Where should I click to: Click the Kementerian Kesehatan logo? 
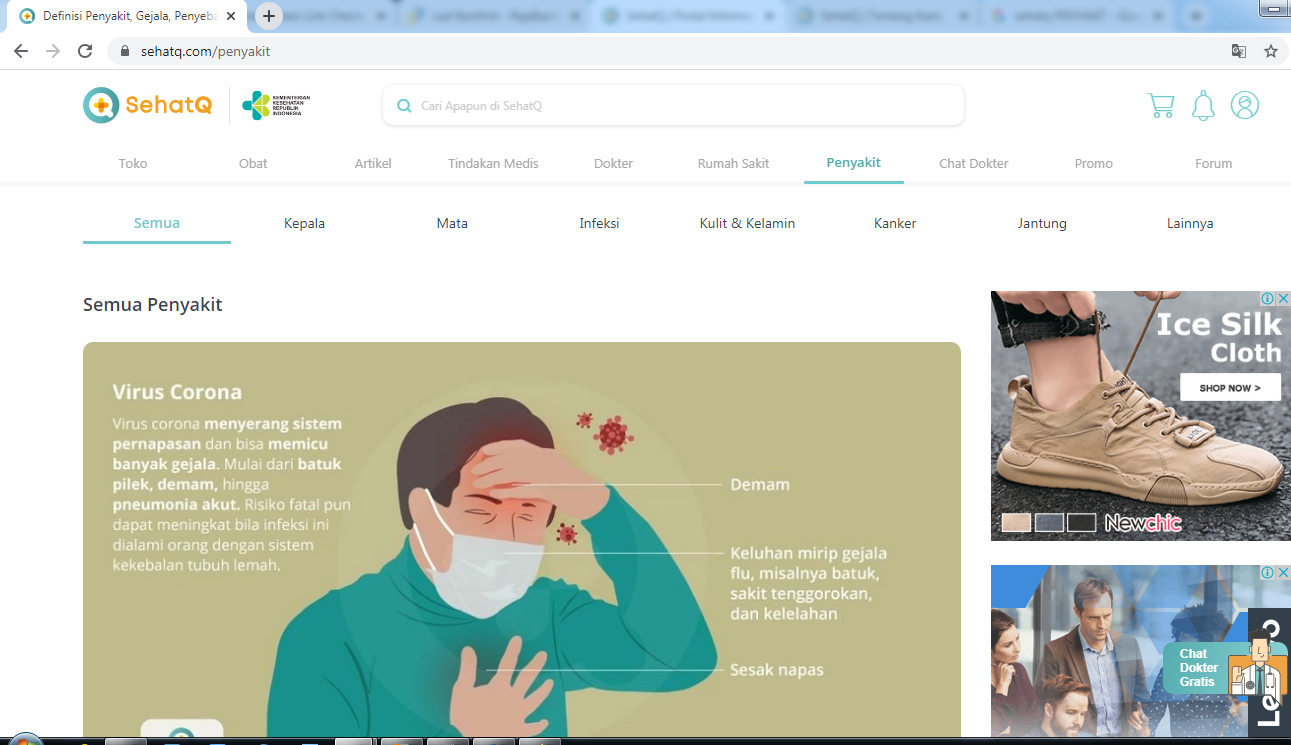pos(274,104)
